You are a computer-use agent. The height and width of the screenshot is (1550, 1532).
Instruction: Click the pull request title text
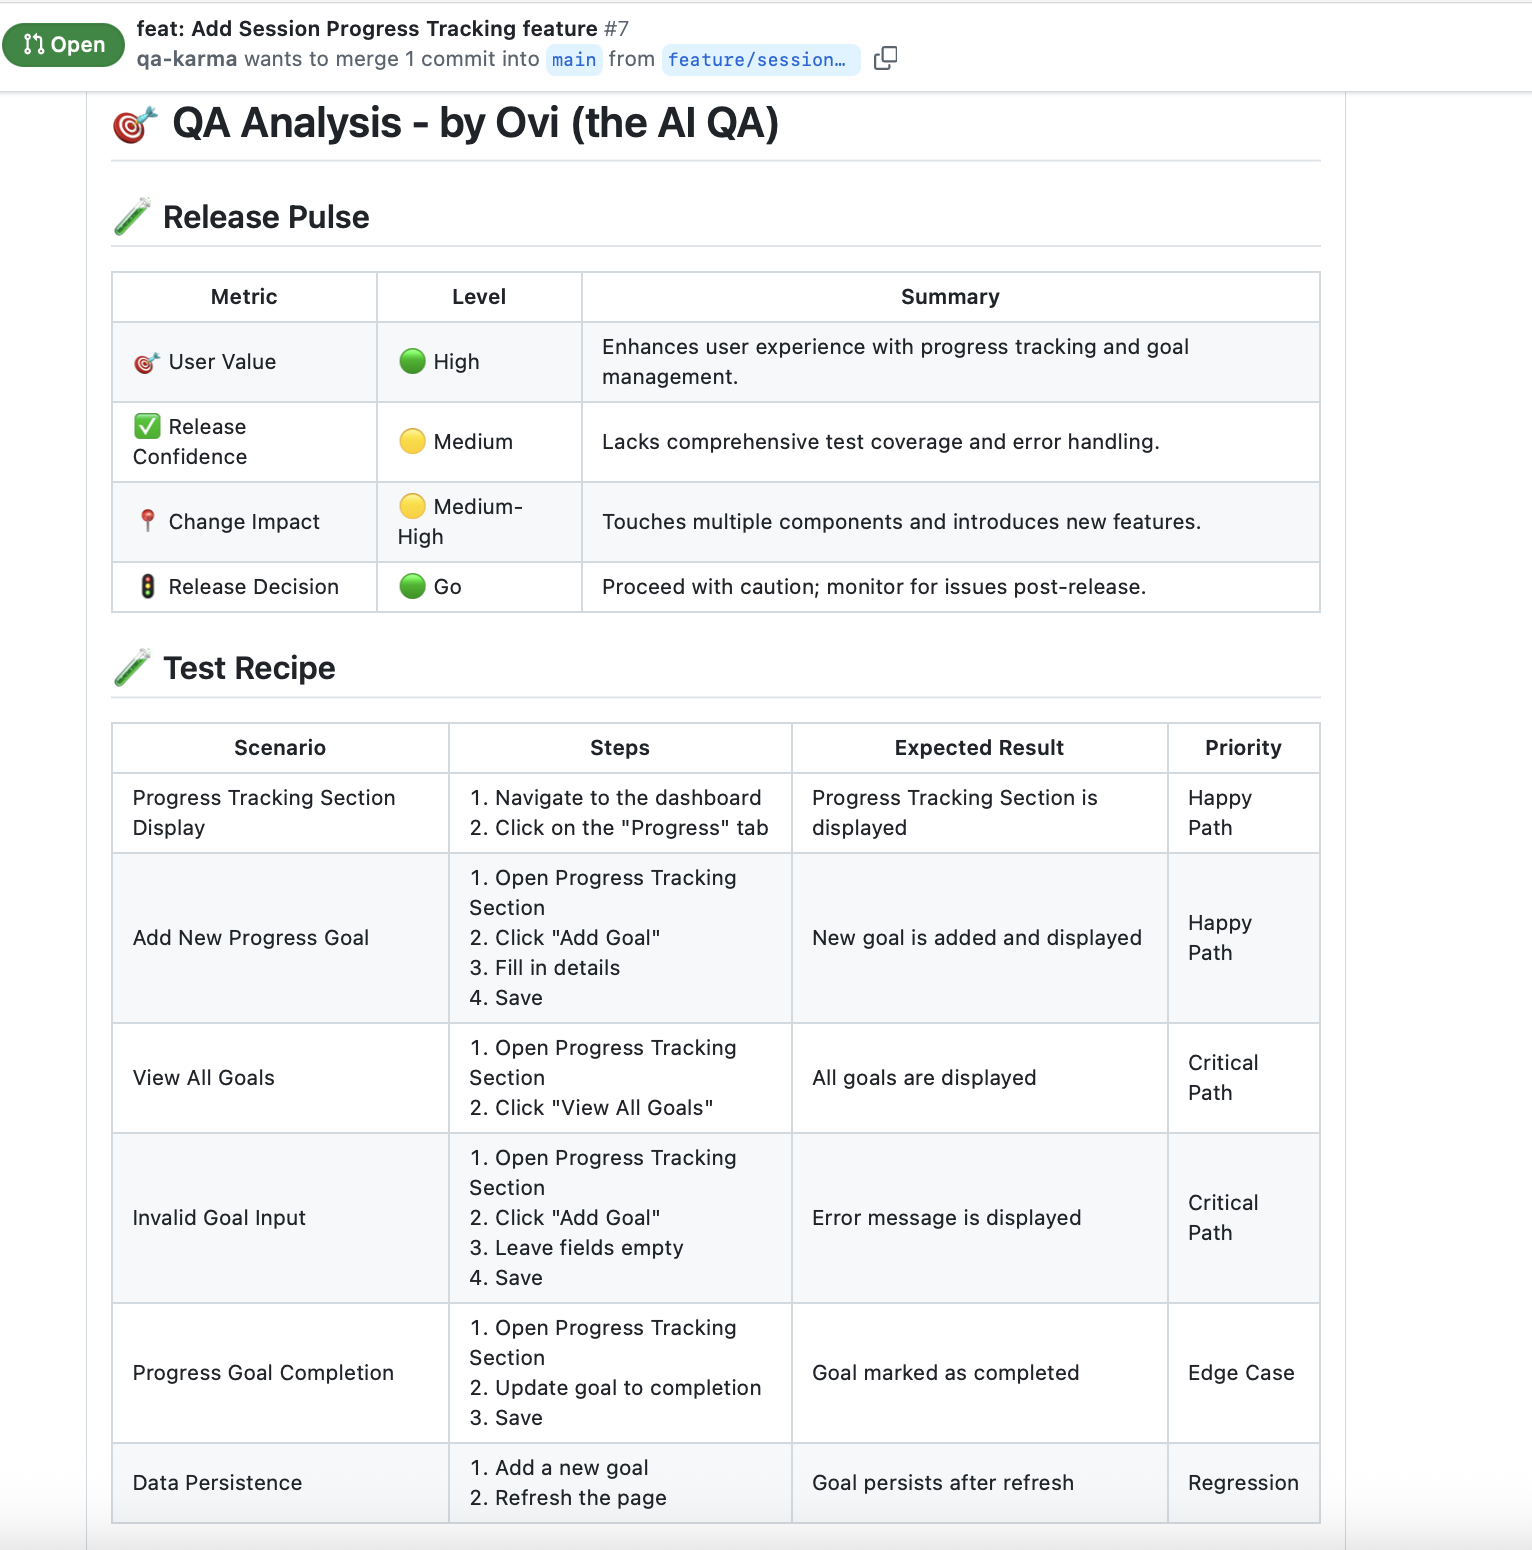point(366,29)
